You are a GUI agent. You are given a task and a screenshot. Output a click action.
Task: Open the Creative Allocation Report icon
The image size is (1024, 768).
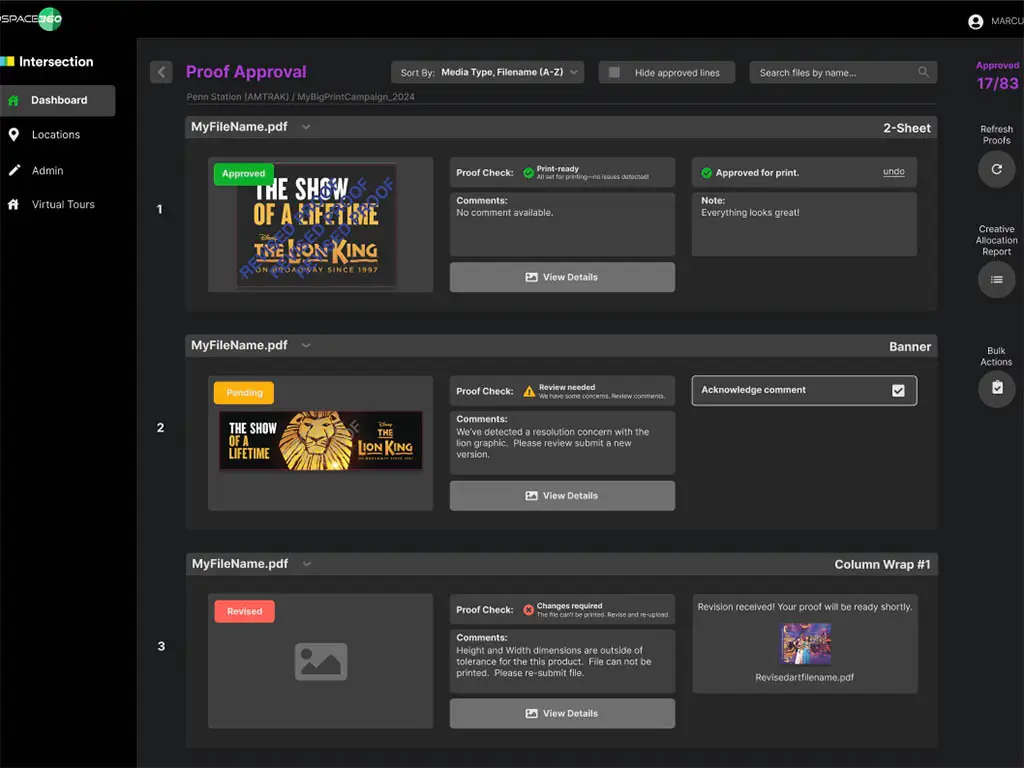[x=996, y=280]
